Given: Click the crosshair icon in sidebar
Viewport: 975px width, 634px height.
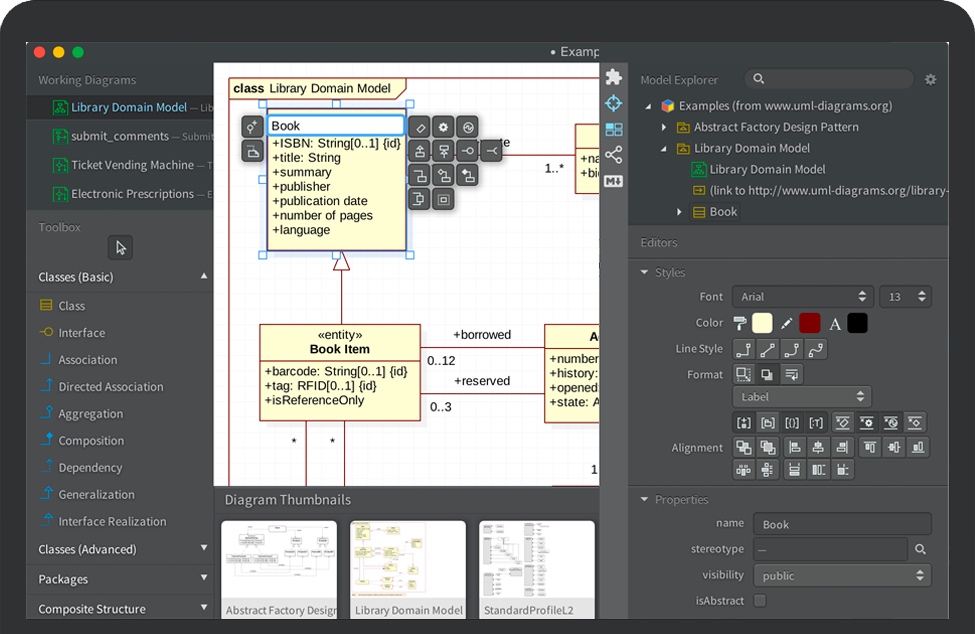Looking at the screenshot, I should (x=613, y=103).
